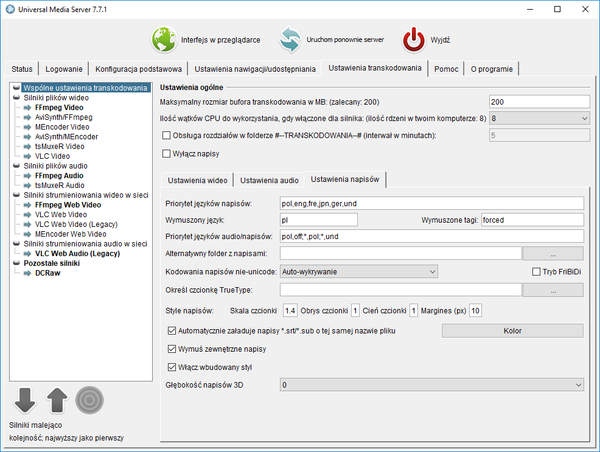The image size is (600, 452).
Task: Select the Ustawienia wideo sub-tab
Action: [197, 180]
